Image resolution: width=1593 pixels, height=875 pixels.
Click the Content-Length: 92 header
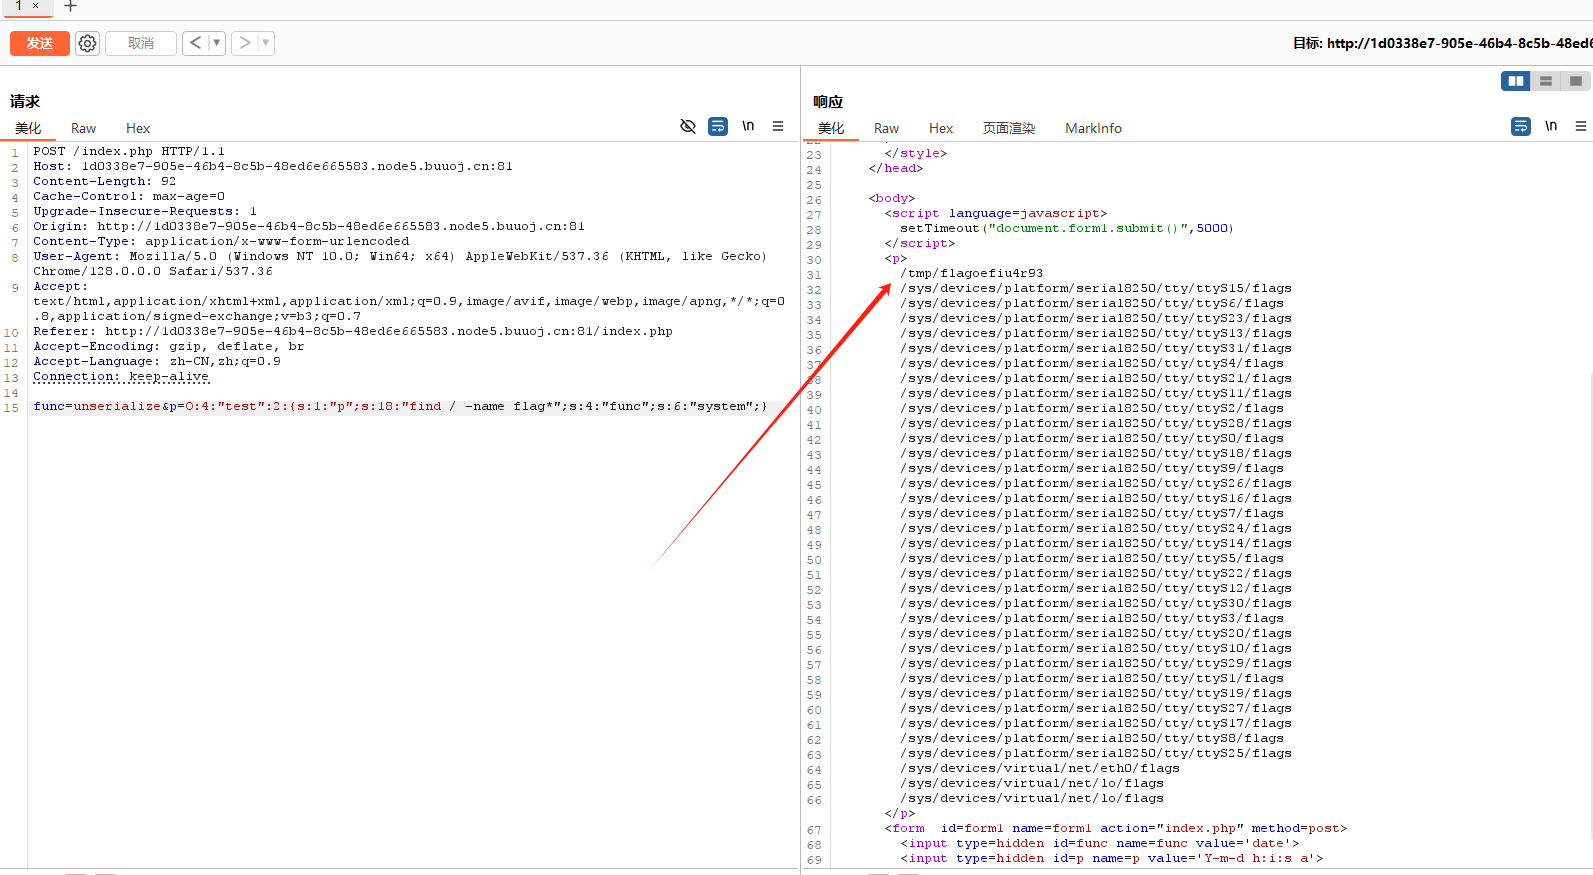pos(105,181)
